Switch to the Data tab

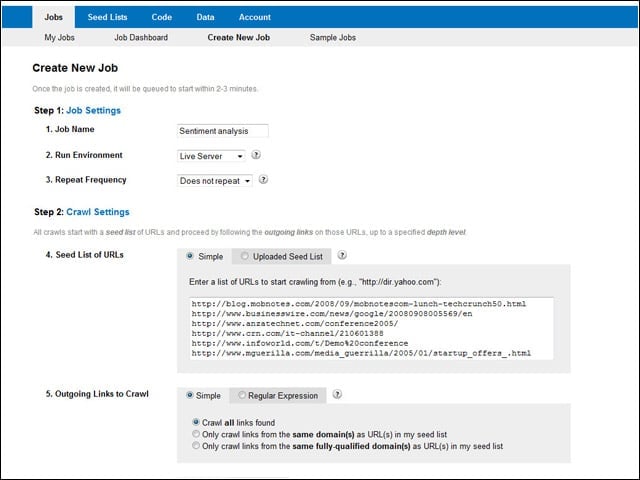tap(205, 17)
